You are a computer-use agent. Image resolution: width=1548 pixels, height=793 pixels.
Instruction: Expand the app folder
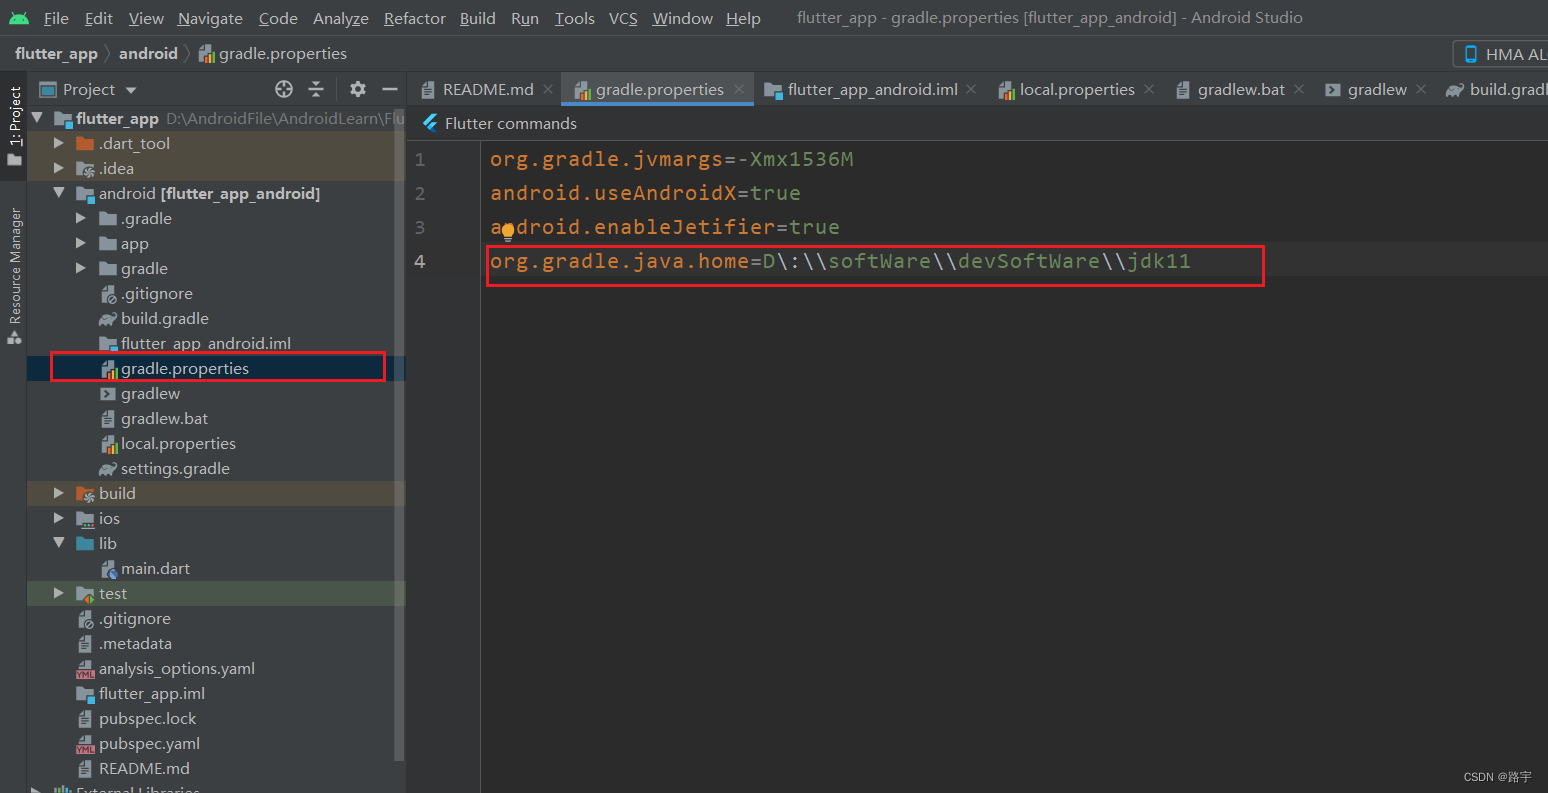point(81,243)
